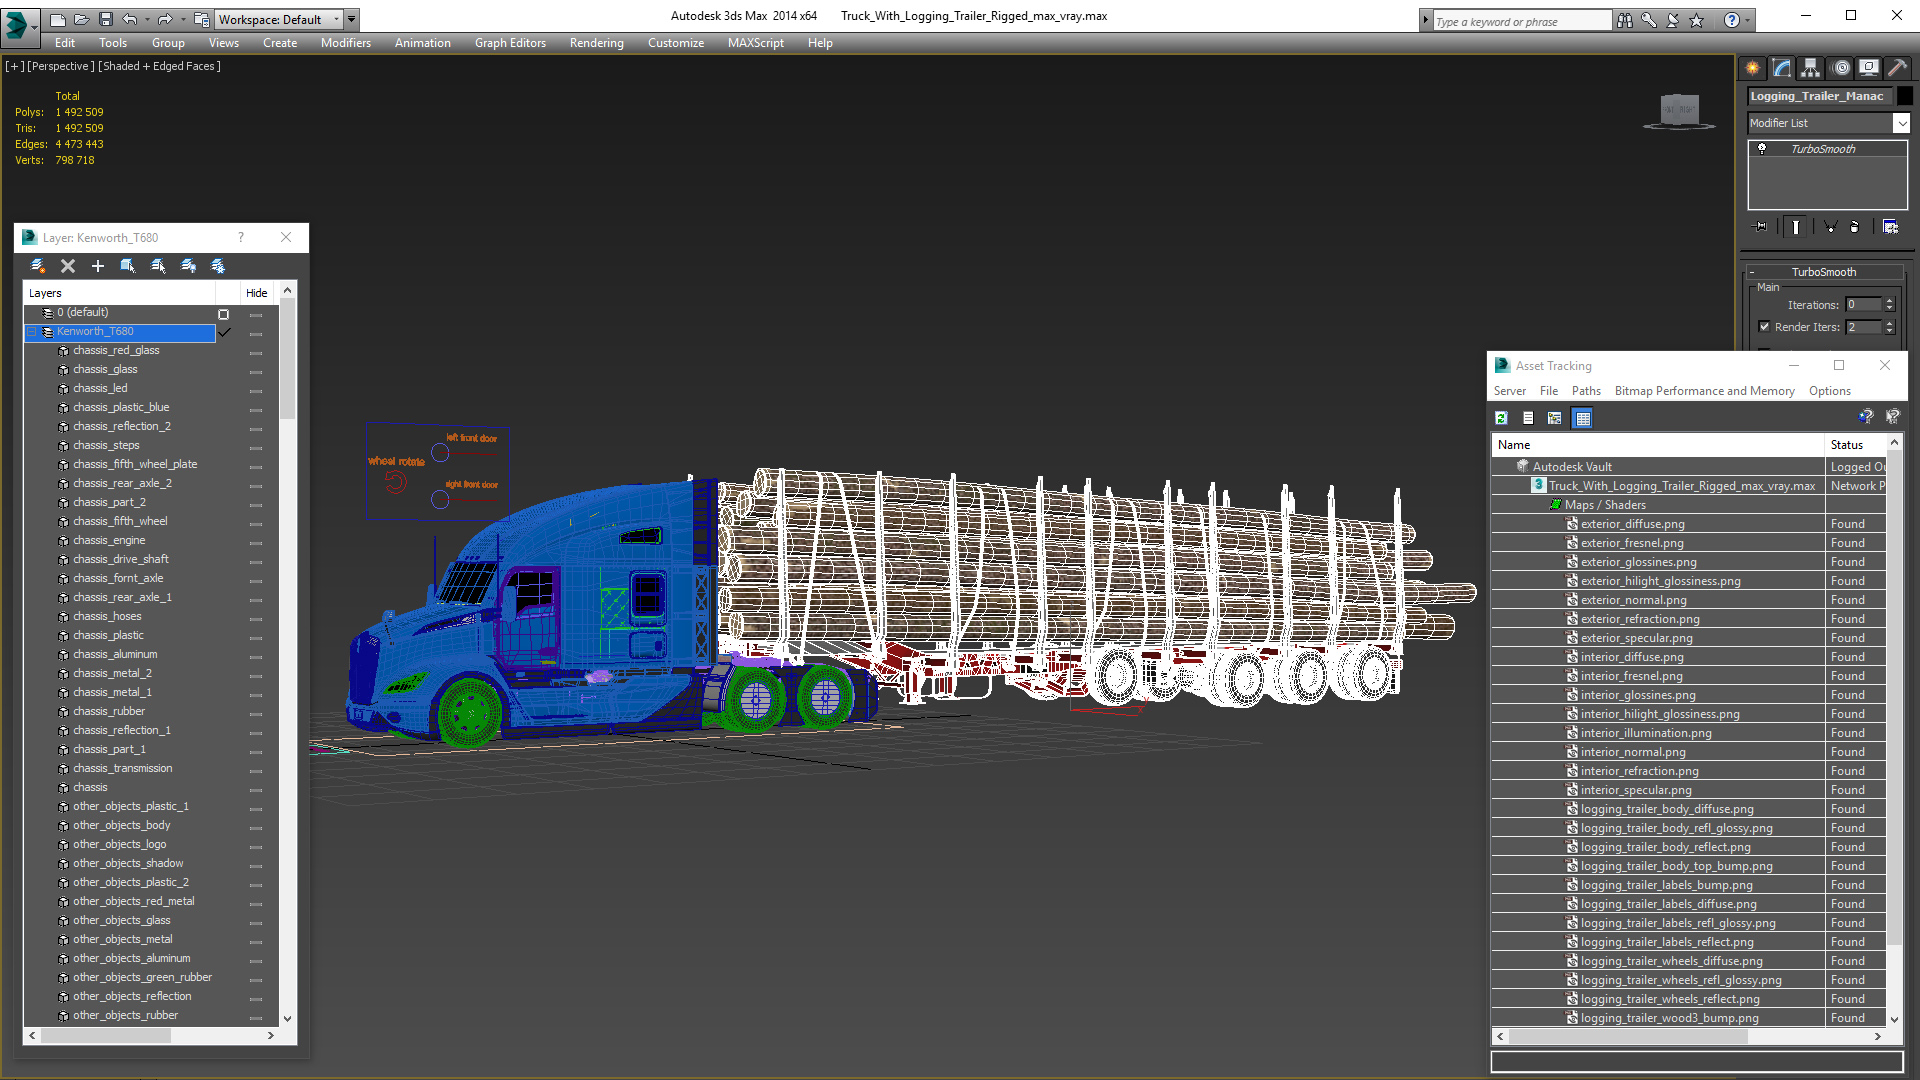Set 0 (default) as current layer checkbox

(x=223, y=313)
